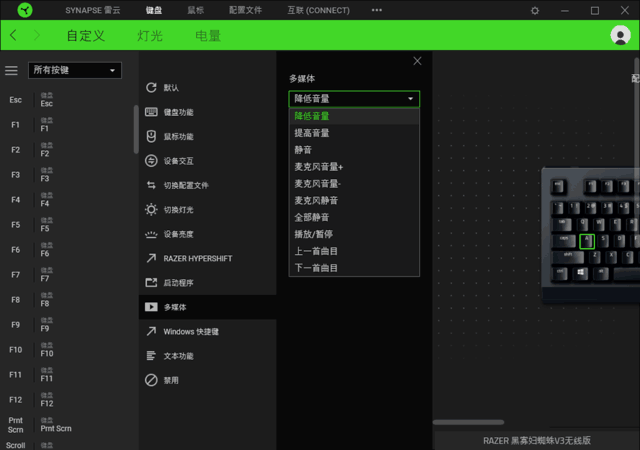Choose 麦克风静音 from the list

click(x=354, y=200)
